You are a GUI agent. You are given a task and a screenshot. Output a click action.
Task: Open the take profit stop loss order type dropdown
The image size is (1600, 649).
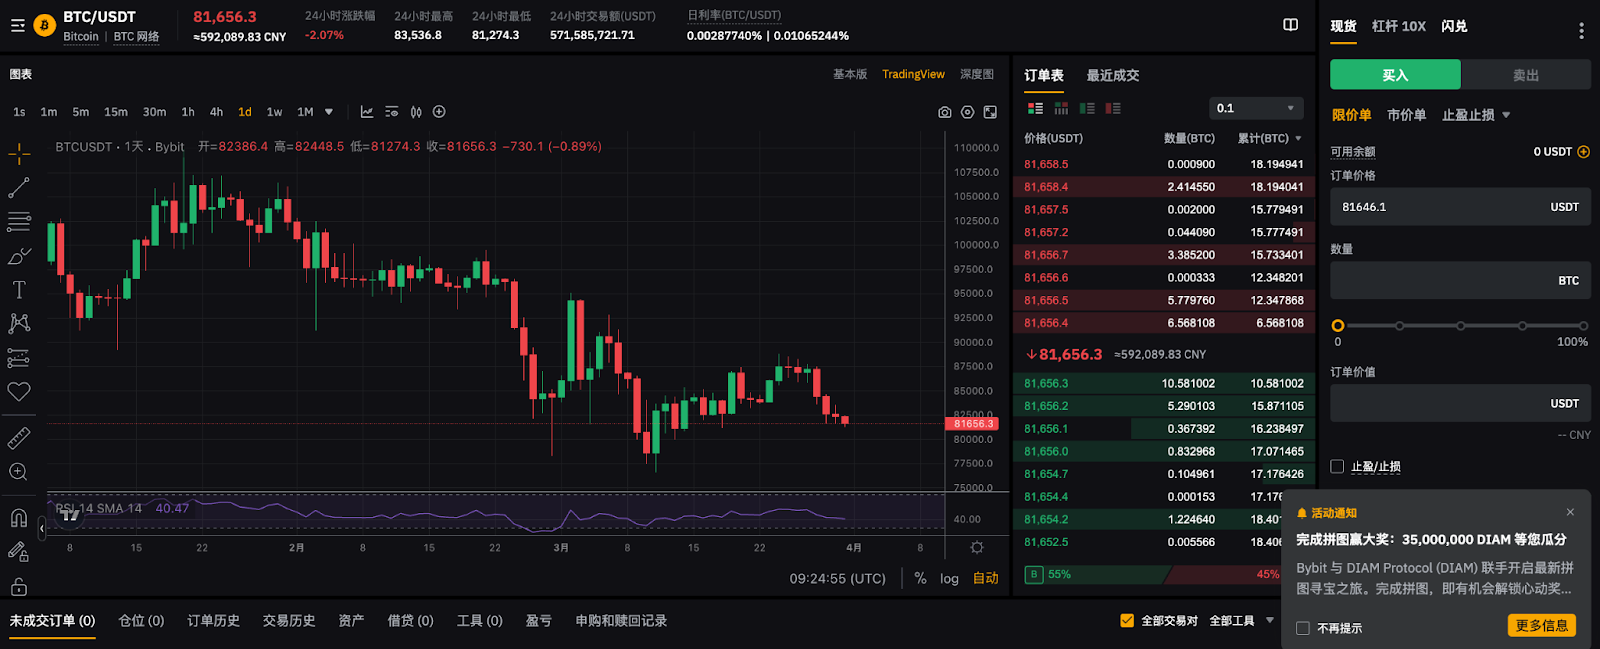pos(1476,115)
